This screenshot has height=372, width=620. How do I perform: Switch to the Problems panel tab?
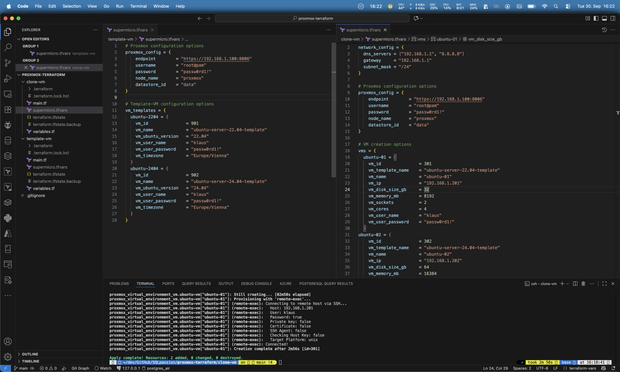[x=119, y=283]
